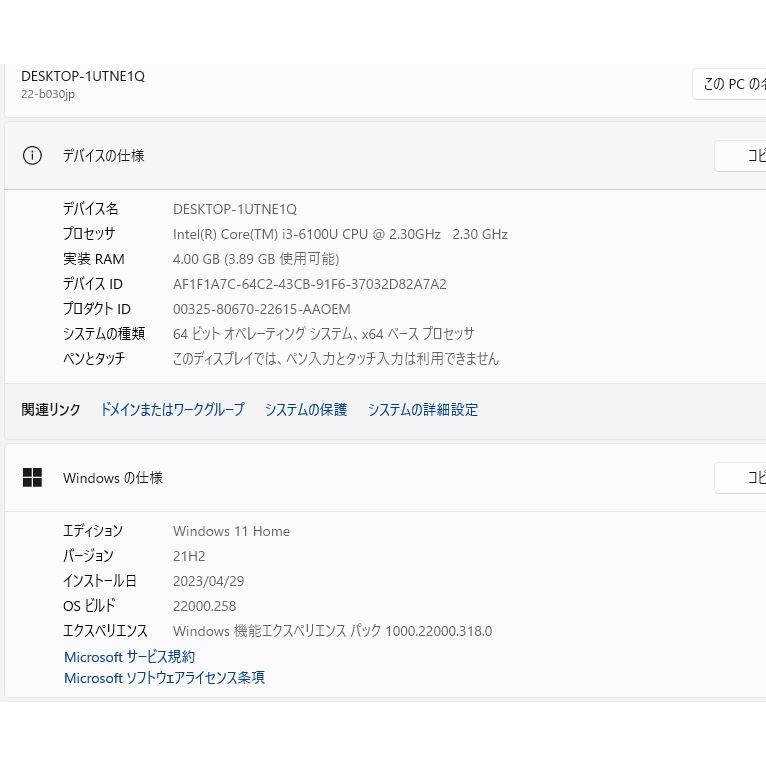Viewport: 766px width, 766px height.
Task: Click the ペンとタッチ label
Action: pyautogui.click(x=94, y=359)
